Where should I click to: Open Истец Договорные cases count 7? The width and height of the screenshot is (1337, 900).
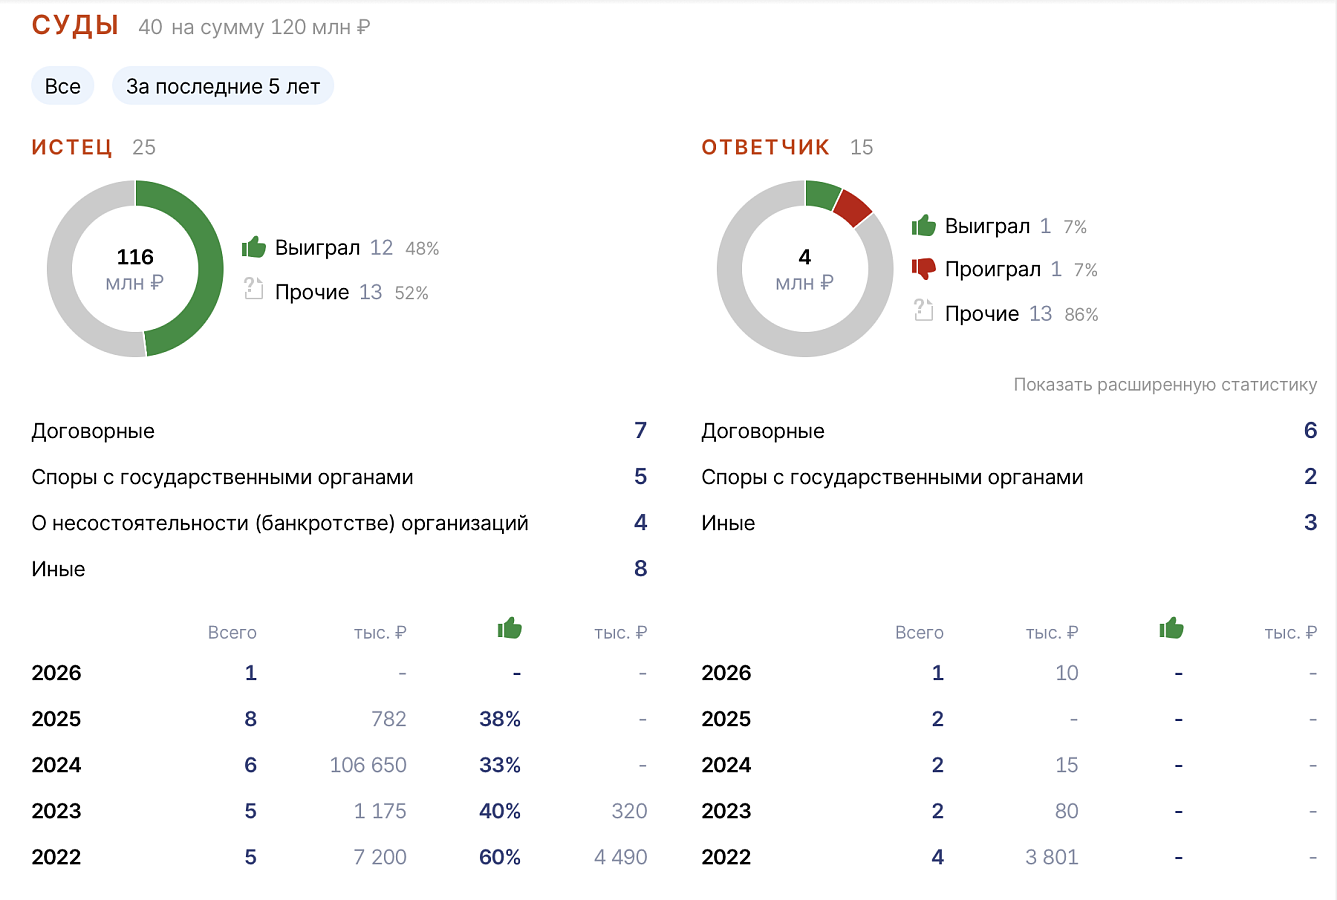640,431
